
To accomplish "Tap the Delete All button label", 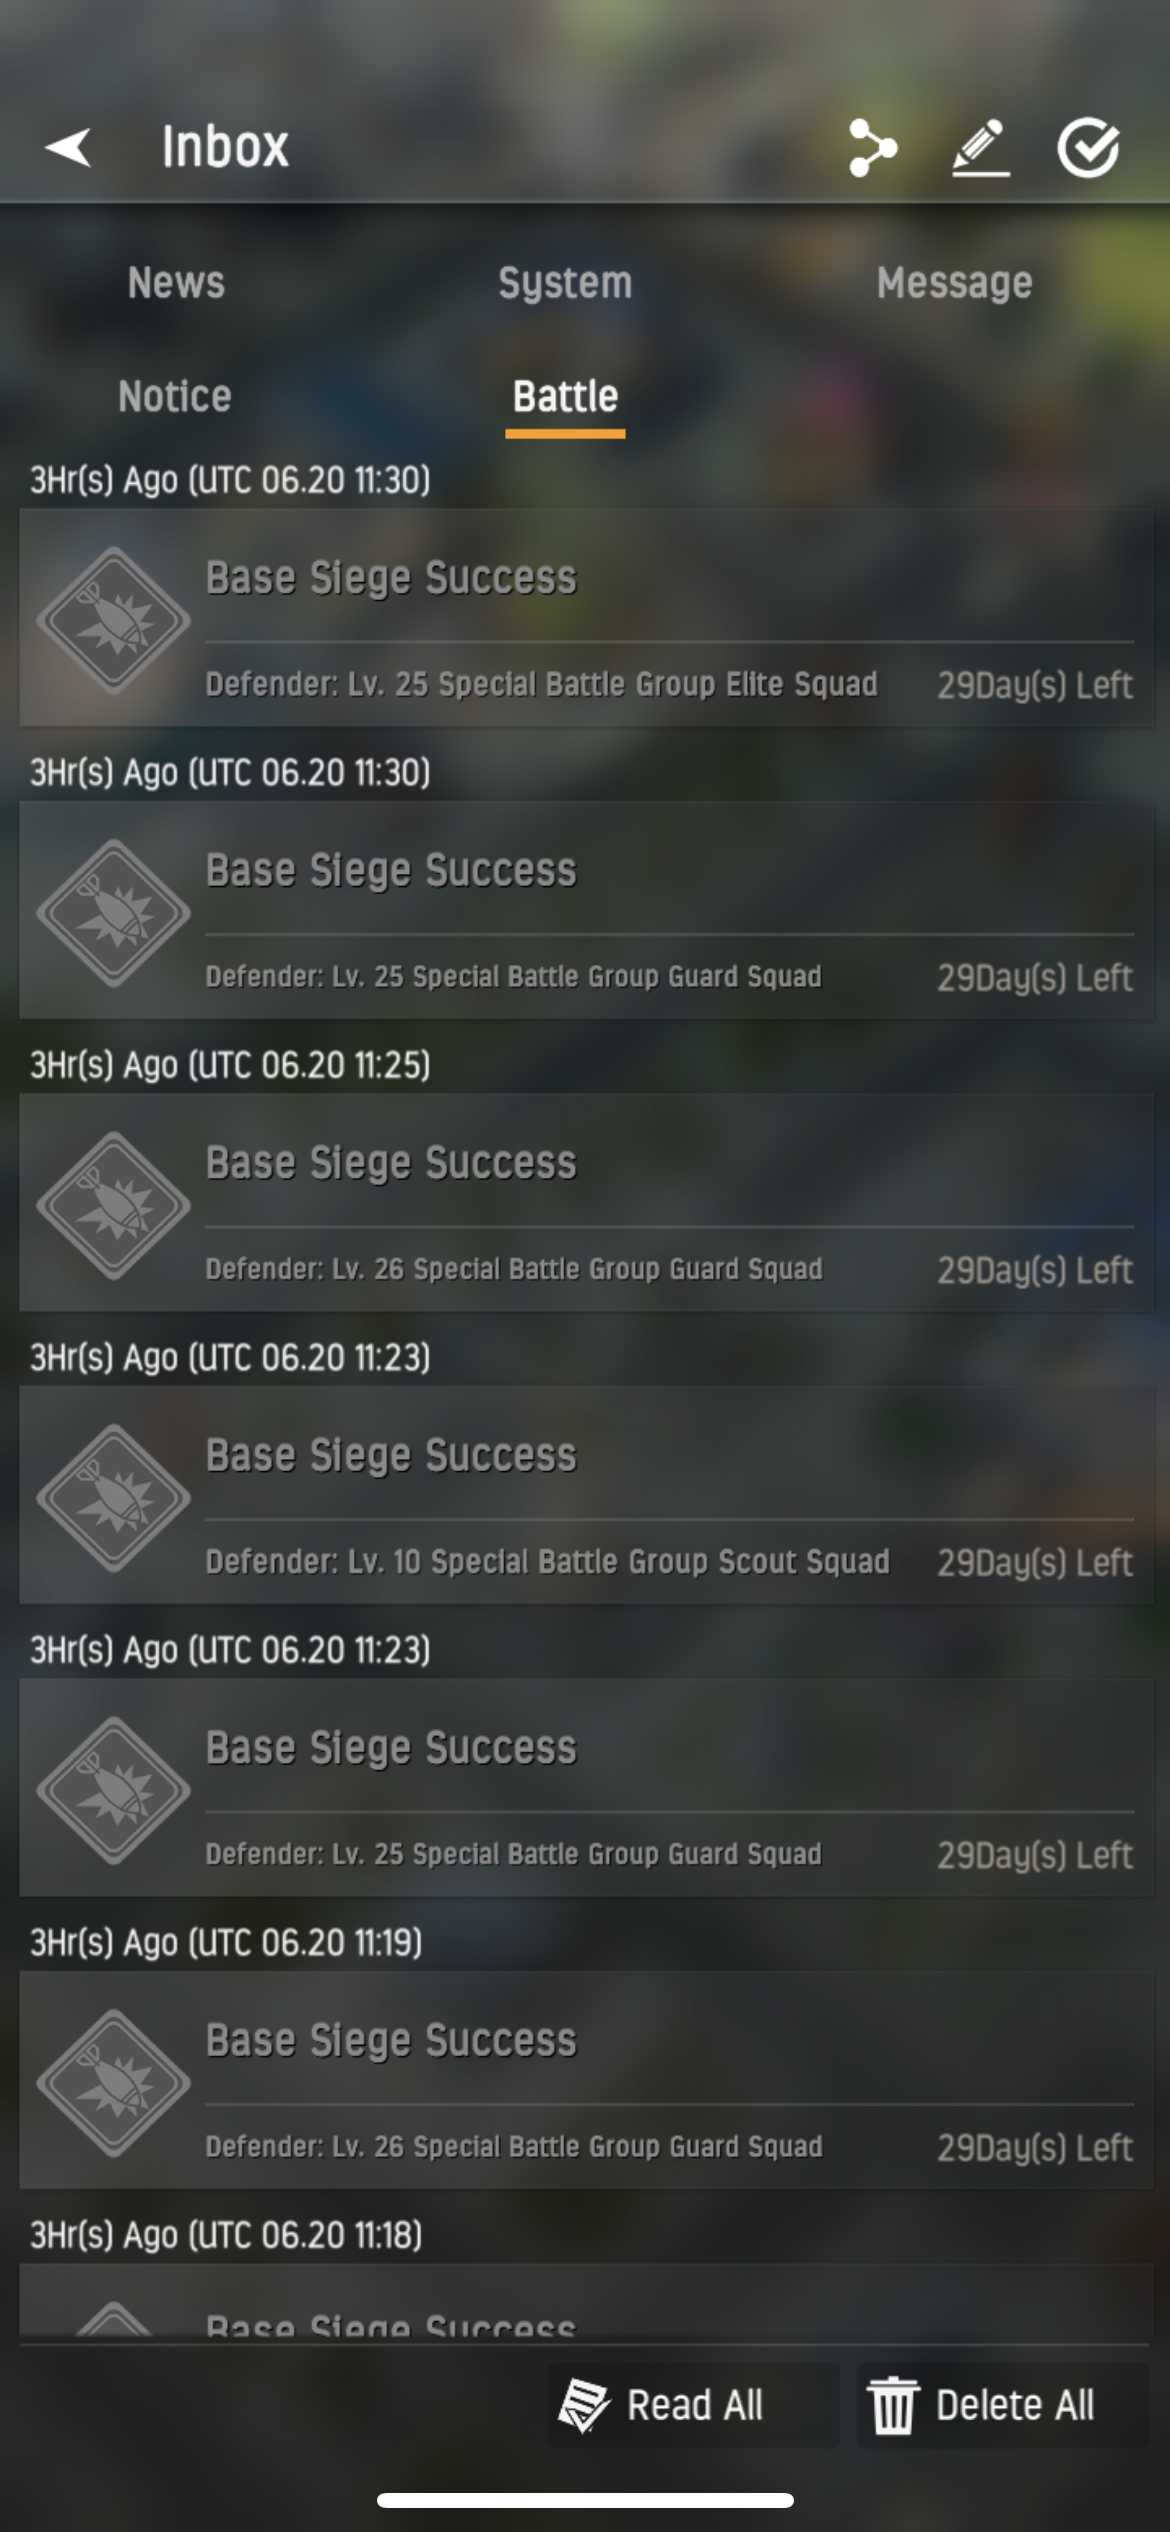I will pos(1015,2405).
